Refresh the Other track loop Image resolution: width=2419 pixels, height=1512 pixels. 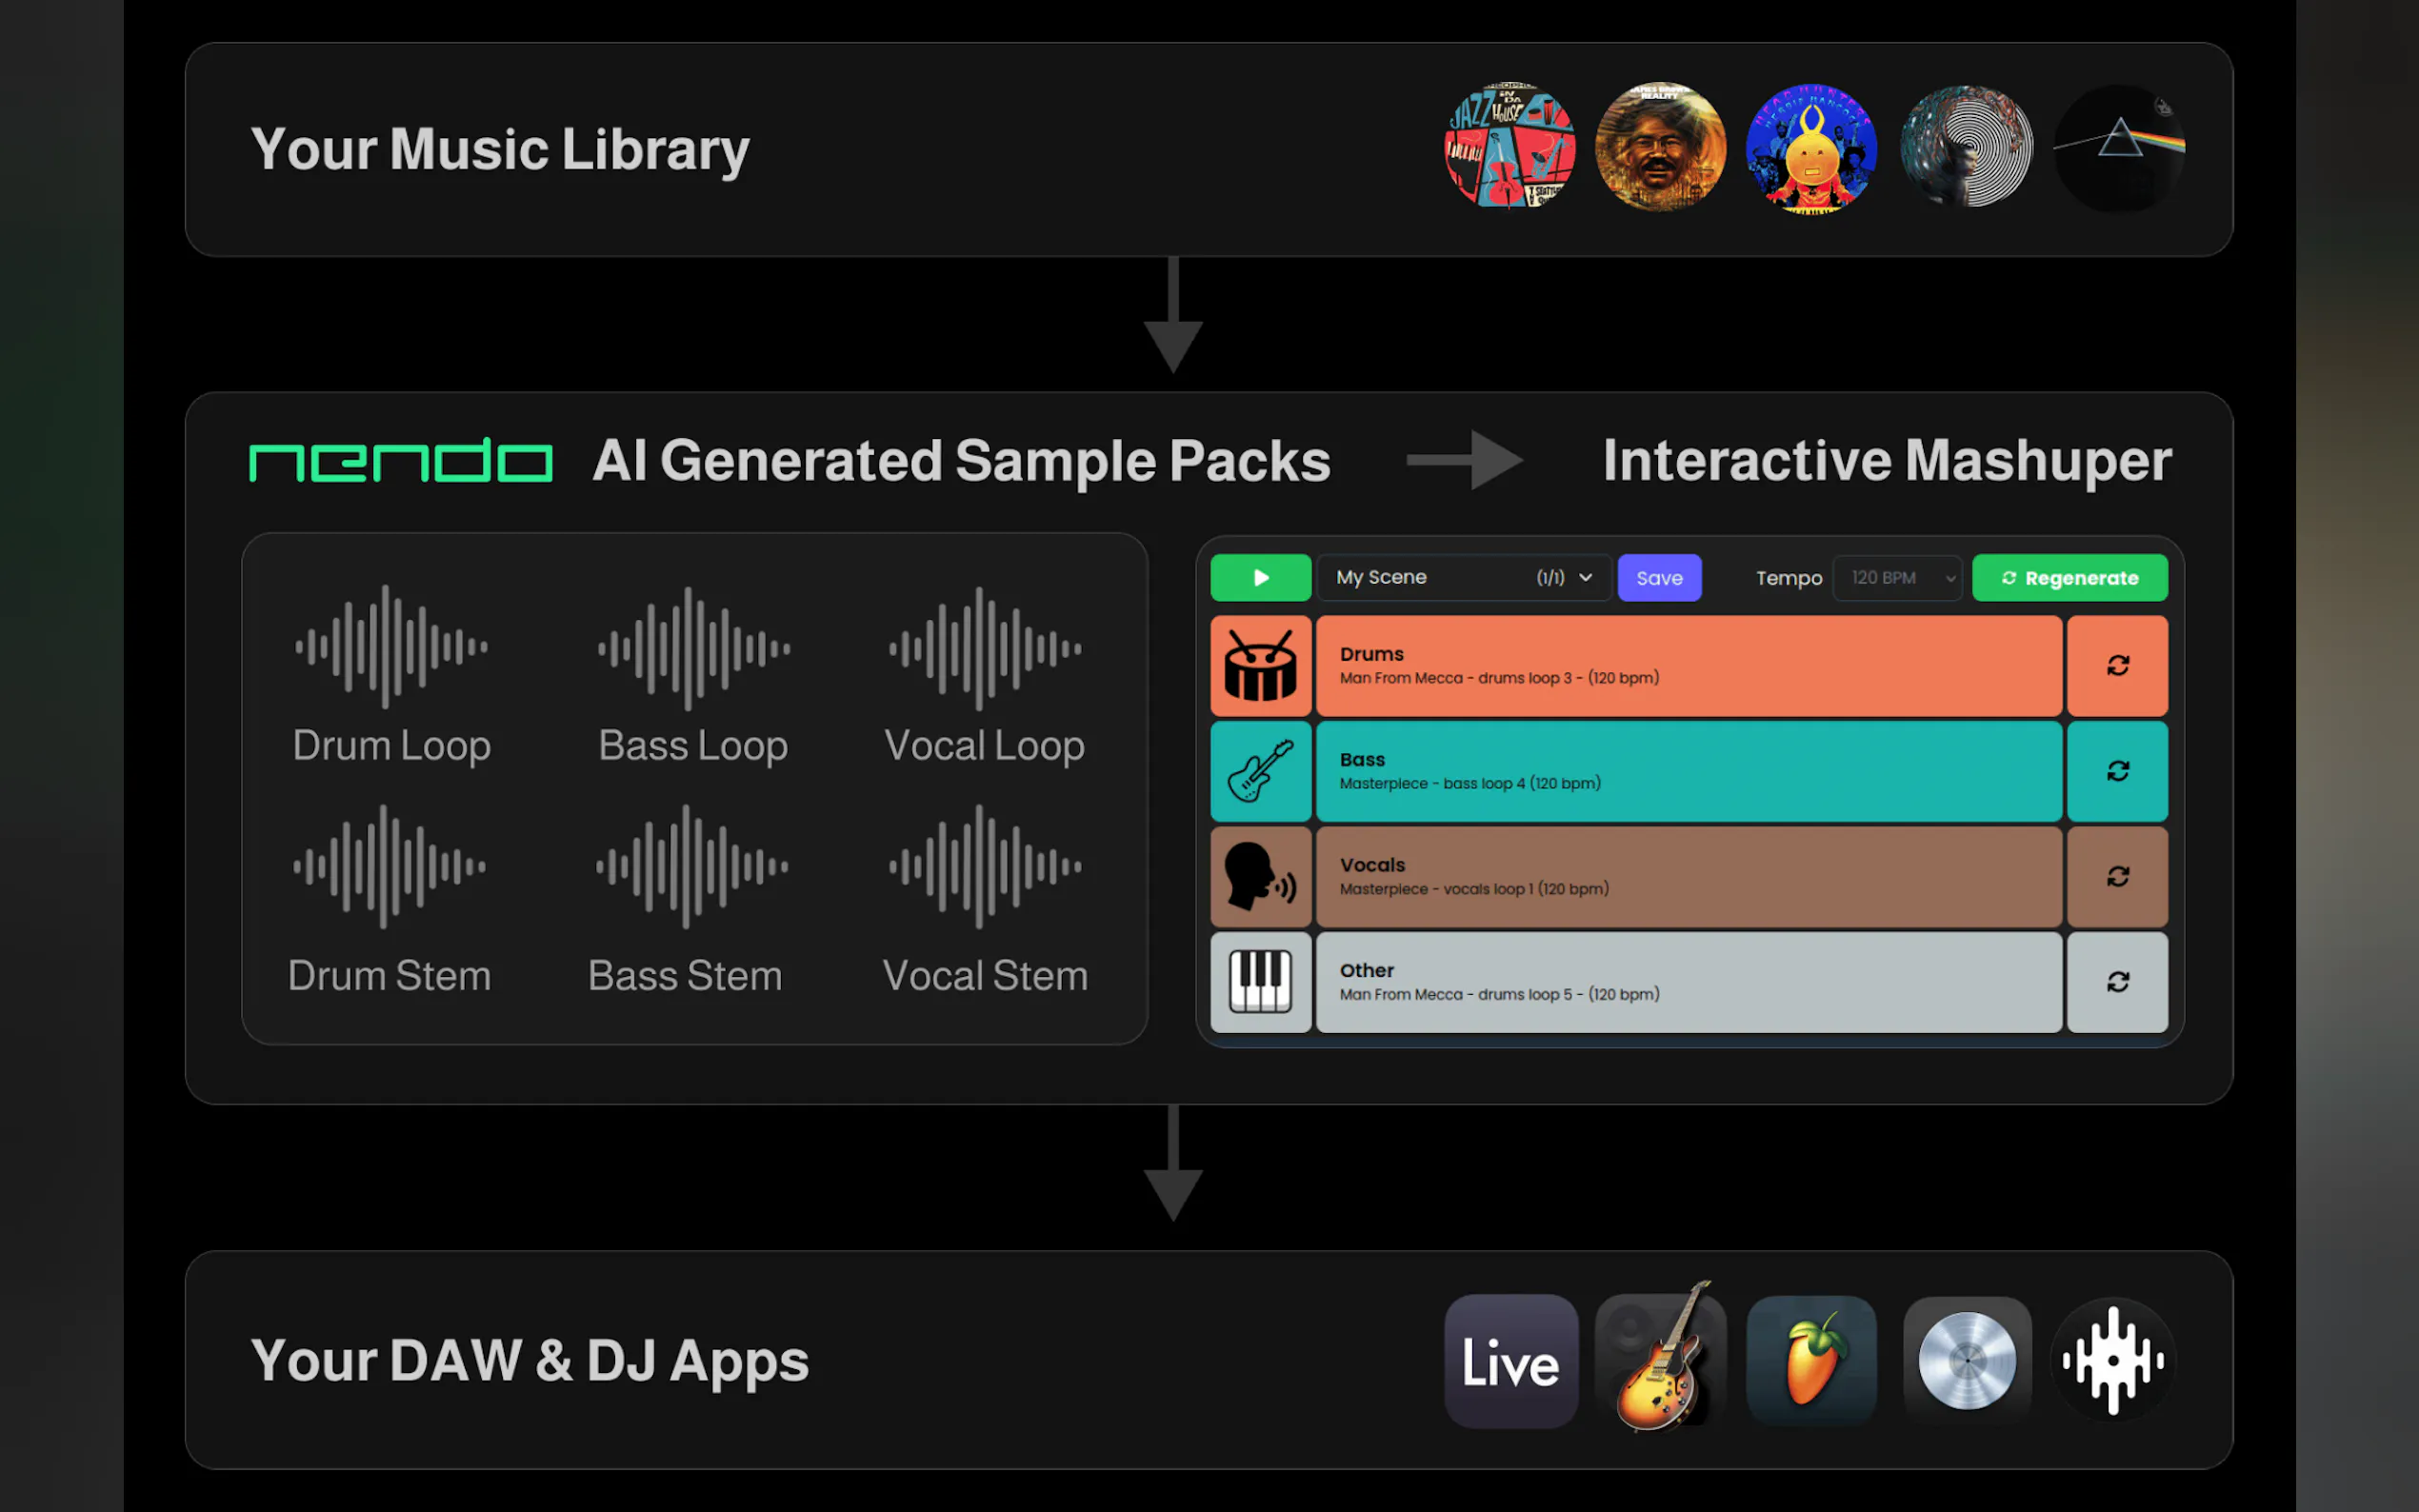click(x=2117, y=982)
